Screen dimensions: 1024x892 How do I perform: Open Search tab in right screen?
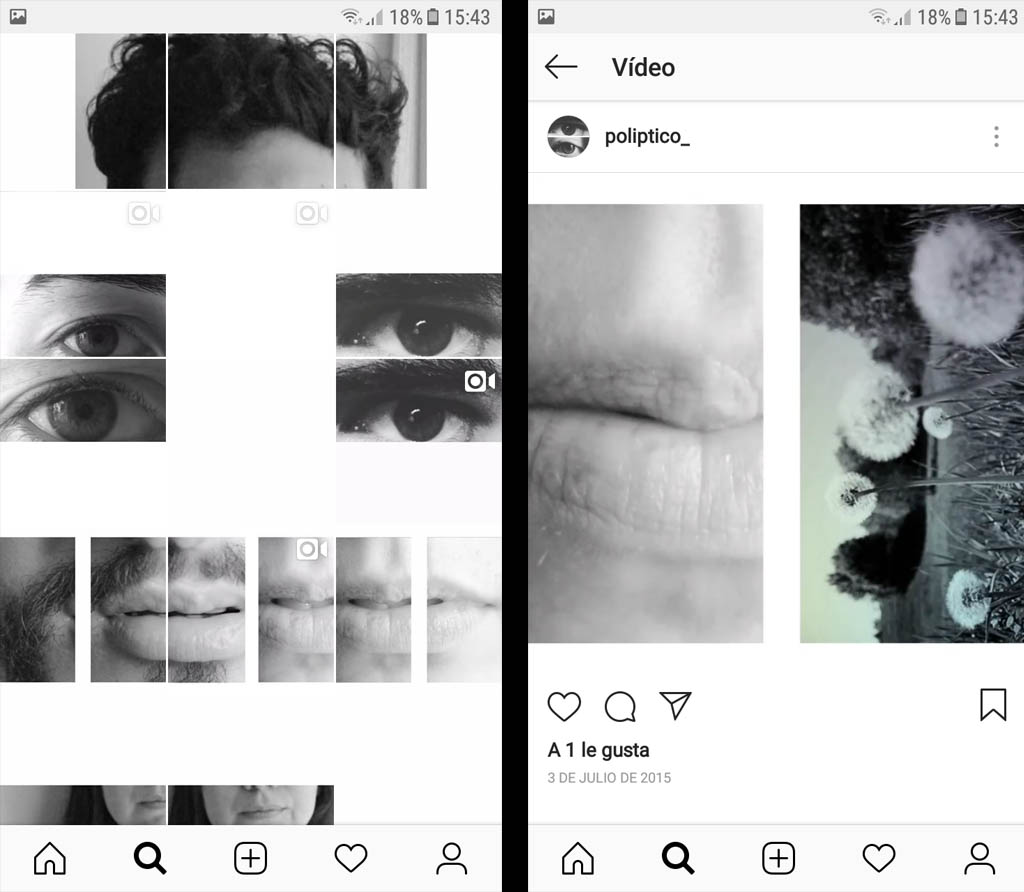click(678, 858)
